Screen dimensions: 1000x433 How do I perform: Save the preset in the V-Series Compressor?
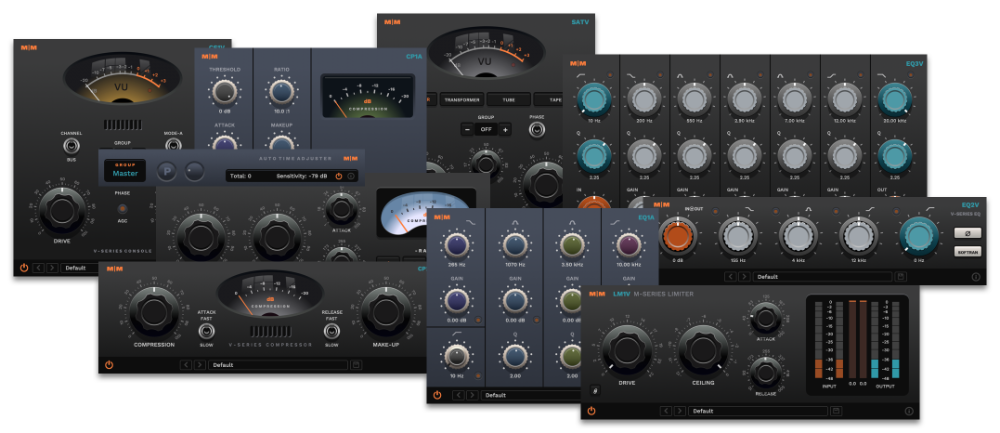tap(356, 365)
